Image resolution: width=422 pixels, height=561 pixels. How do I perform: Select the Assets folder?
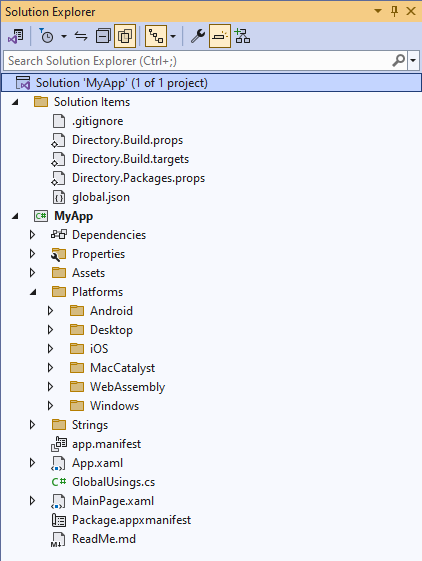pos(88,273)
